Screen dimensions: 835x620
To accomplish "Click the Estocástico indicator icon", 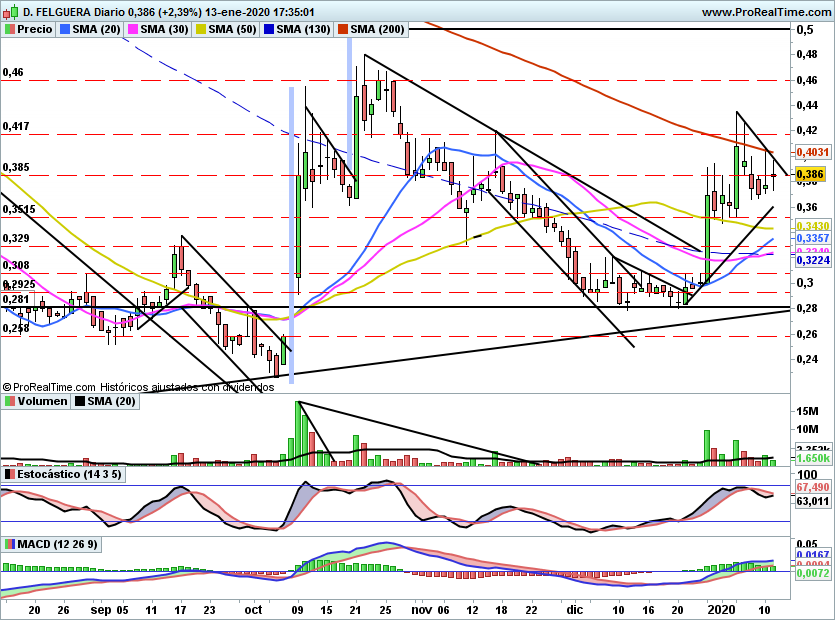I will 10,475.
